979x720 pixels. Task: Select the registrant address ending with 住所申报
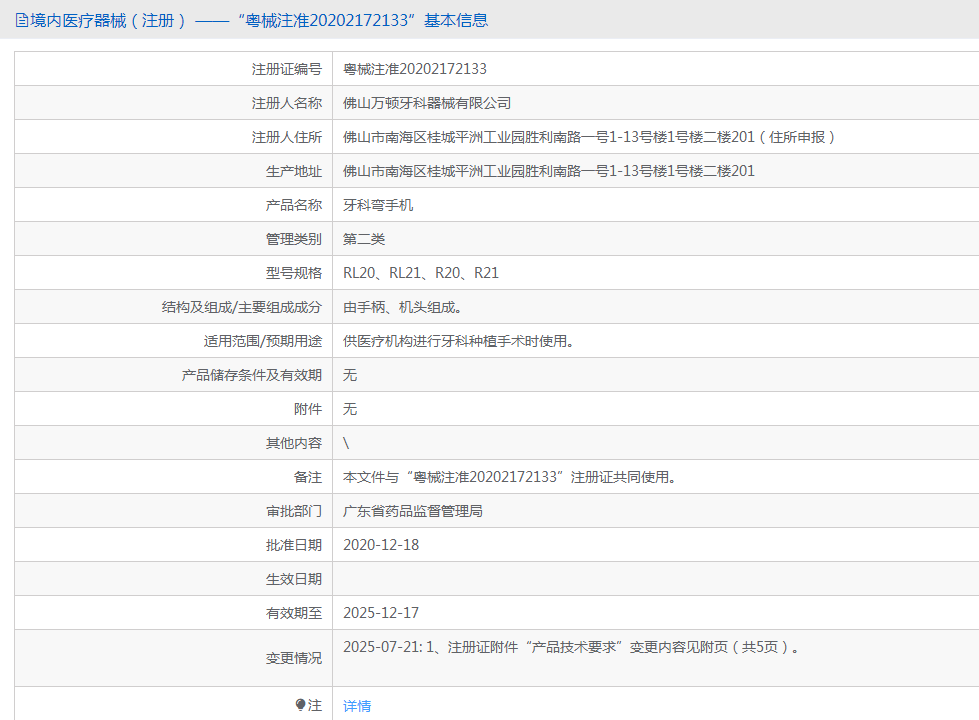[x=590, y=137]
